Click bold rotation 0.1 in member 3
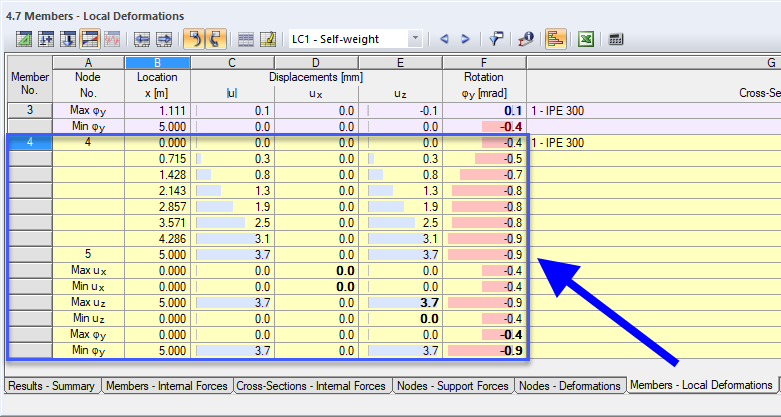781x417 pixels. point(484,111)
